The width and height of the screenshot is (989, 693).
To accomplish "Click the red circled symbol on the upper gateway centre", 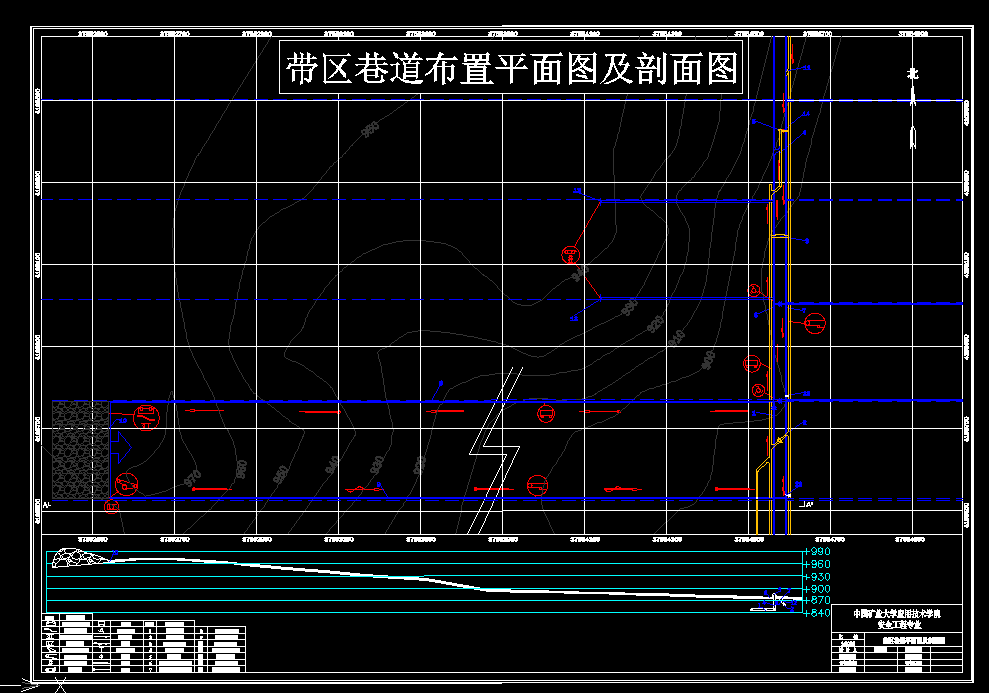I will point(546,414).
